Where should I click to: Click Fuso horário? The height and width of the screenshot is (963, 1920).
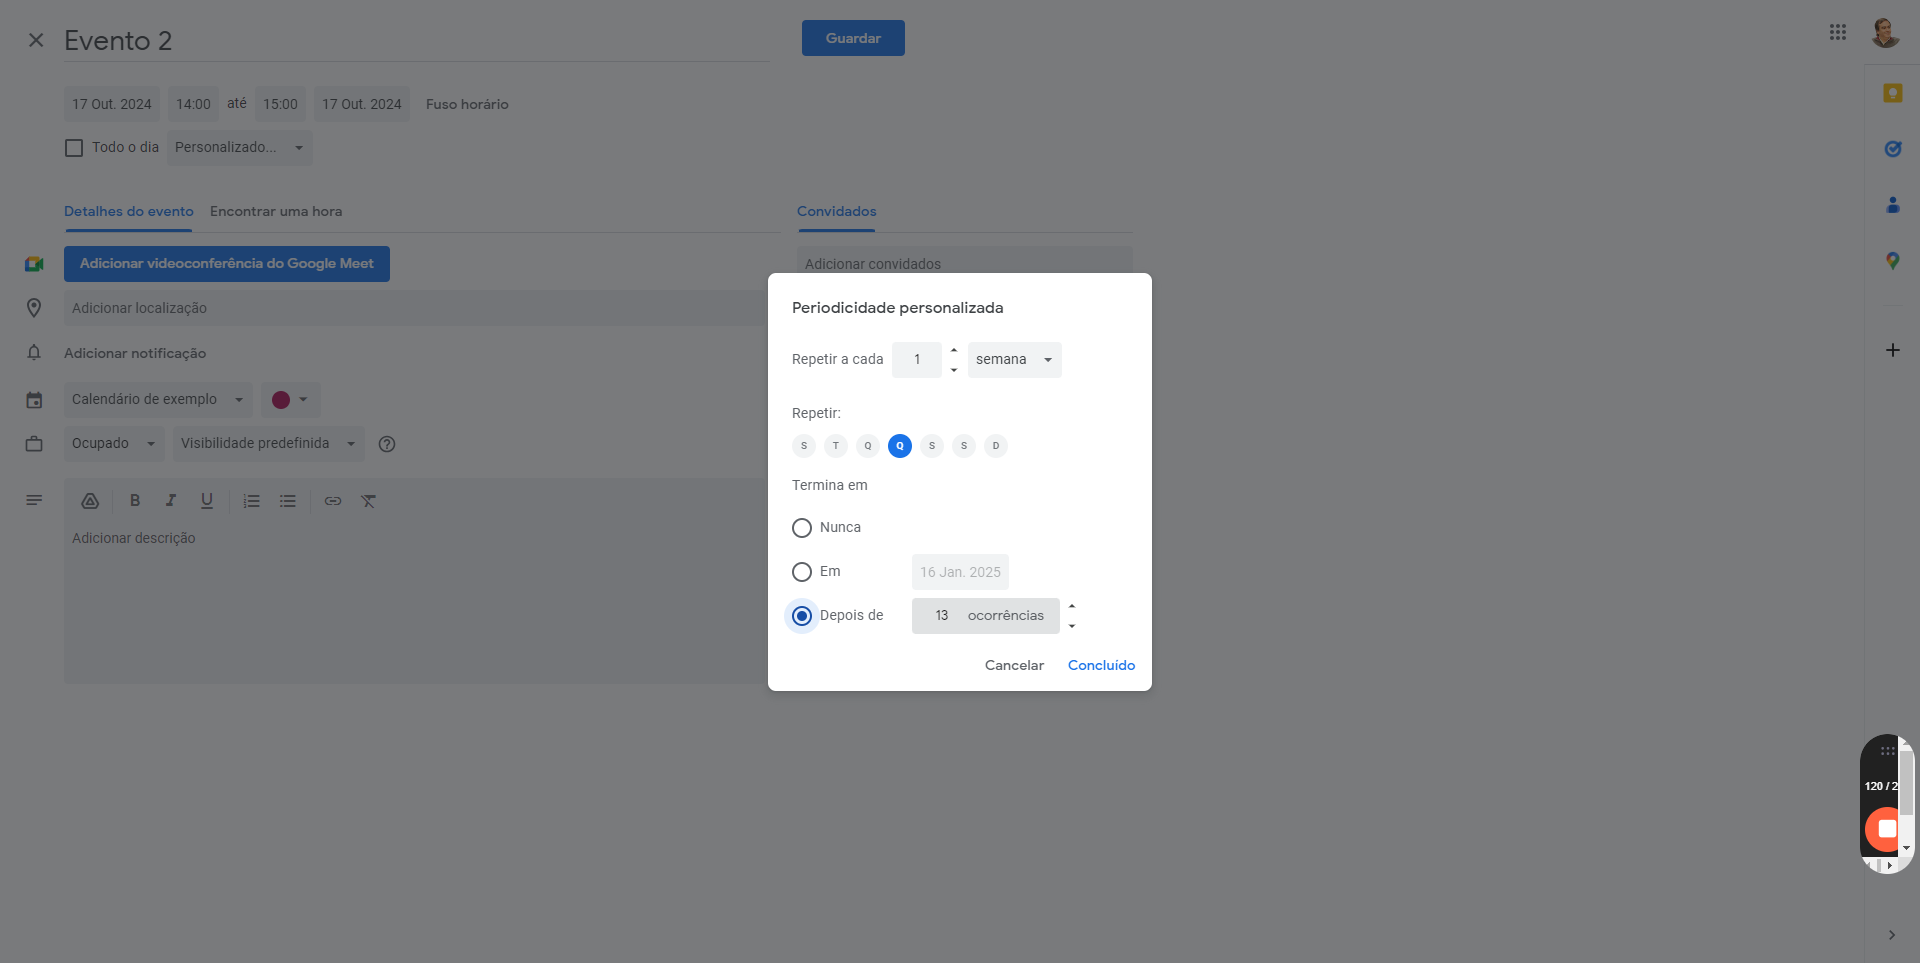tap(467, 104)
